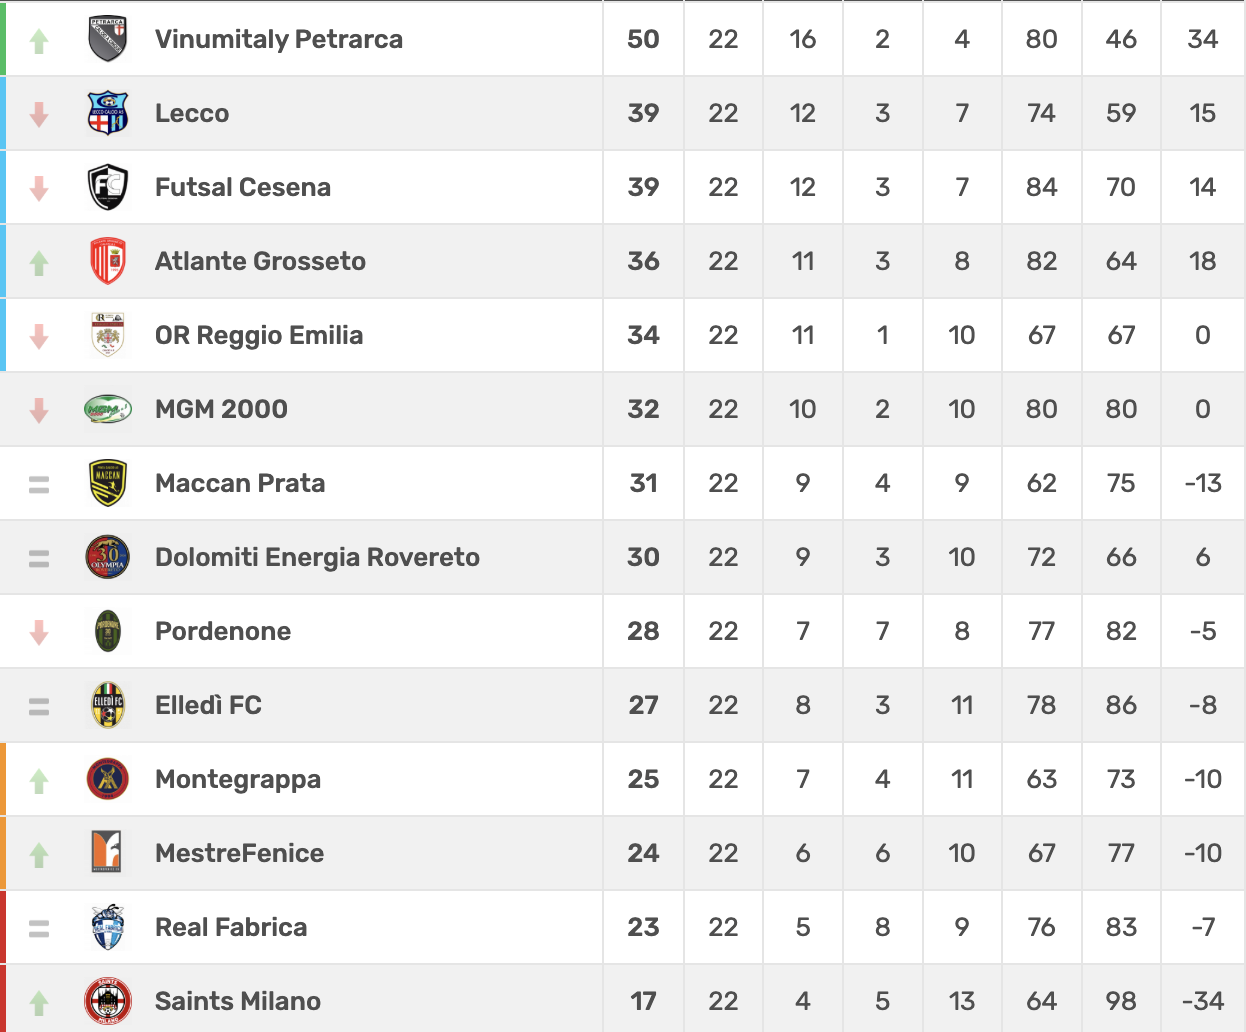Click the green up arrow beside Vinumitaly Petrarca
1246x1032 pixels.
[39, 41]
